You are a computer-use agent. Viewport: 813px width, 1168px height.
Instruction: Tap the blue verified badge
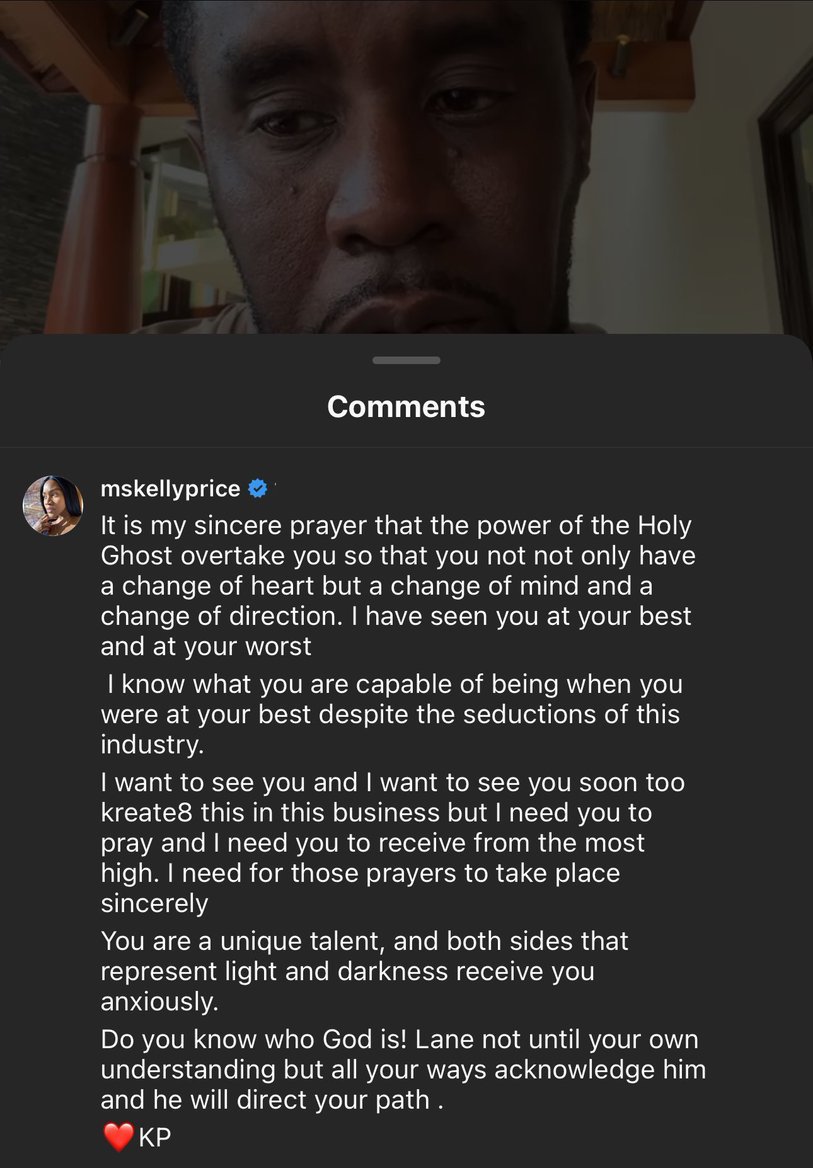258,489
